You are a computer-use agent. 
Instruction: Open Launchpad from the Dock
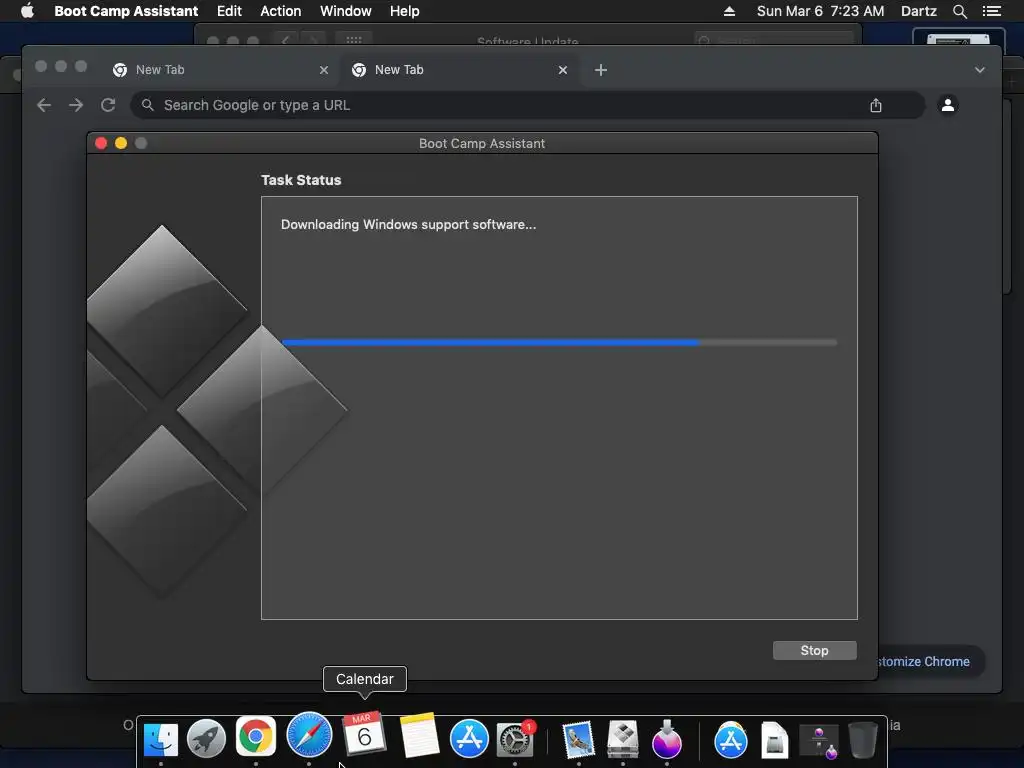click(207, 739)
